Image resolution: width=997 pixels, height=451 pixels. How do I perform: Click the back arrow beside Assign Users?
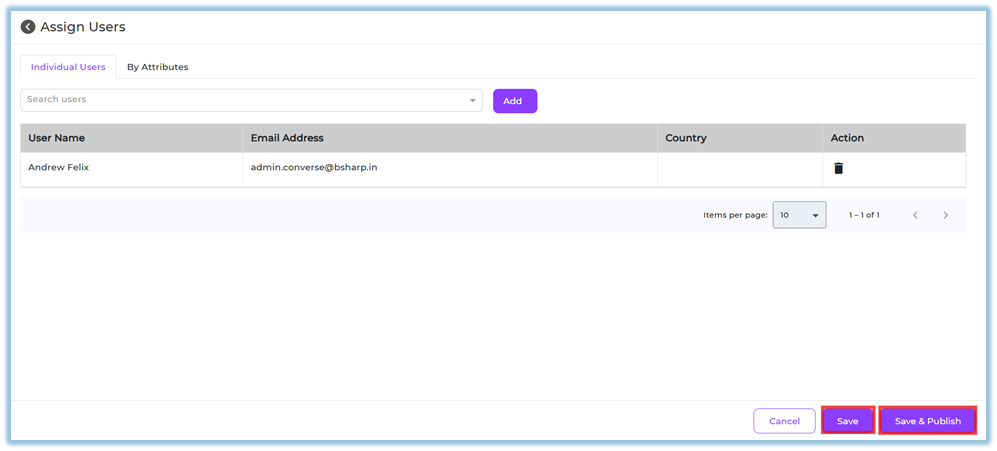[28, 27]
